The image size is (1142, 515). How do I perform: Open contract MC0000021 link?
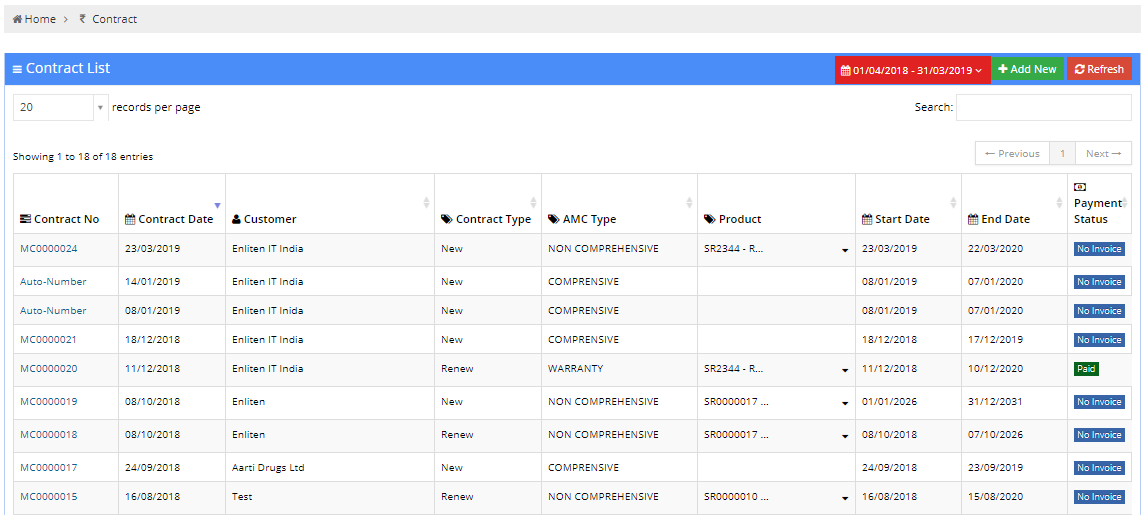coord(48,340)
